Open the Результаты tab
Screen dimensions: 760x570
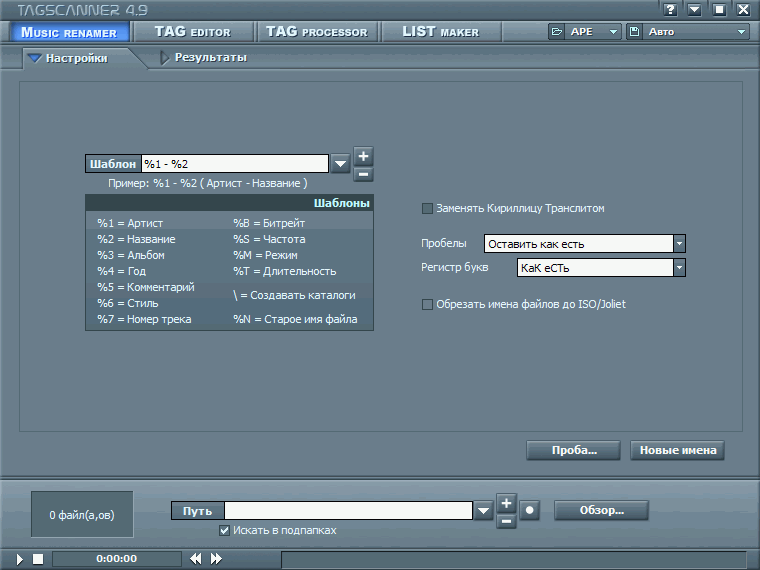pos(210,58)
